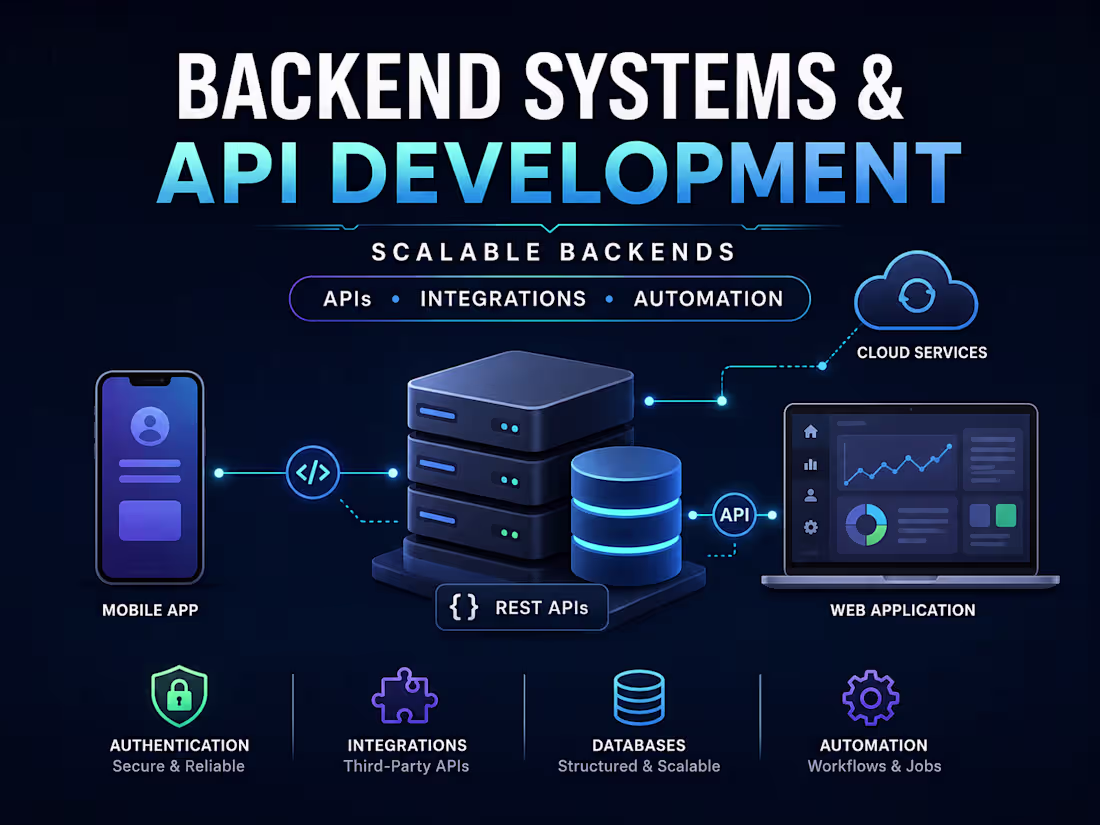Click the CLOUD SERVICES label
Viewport: 1100px width, 825px height.
922,352
